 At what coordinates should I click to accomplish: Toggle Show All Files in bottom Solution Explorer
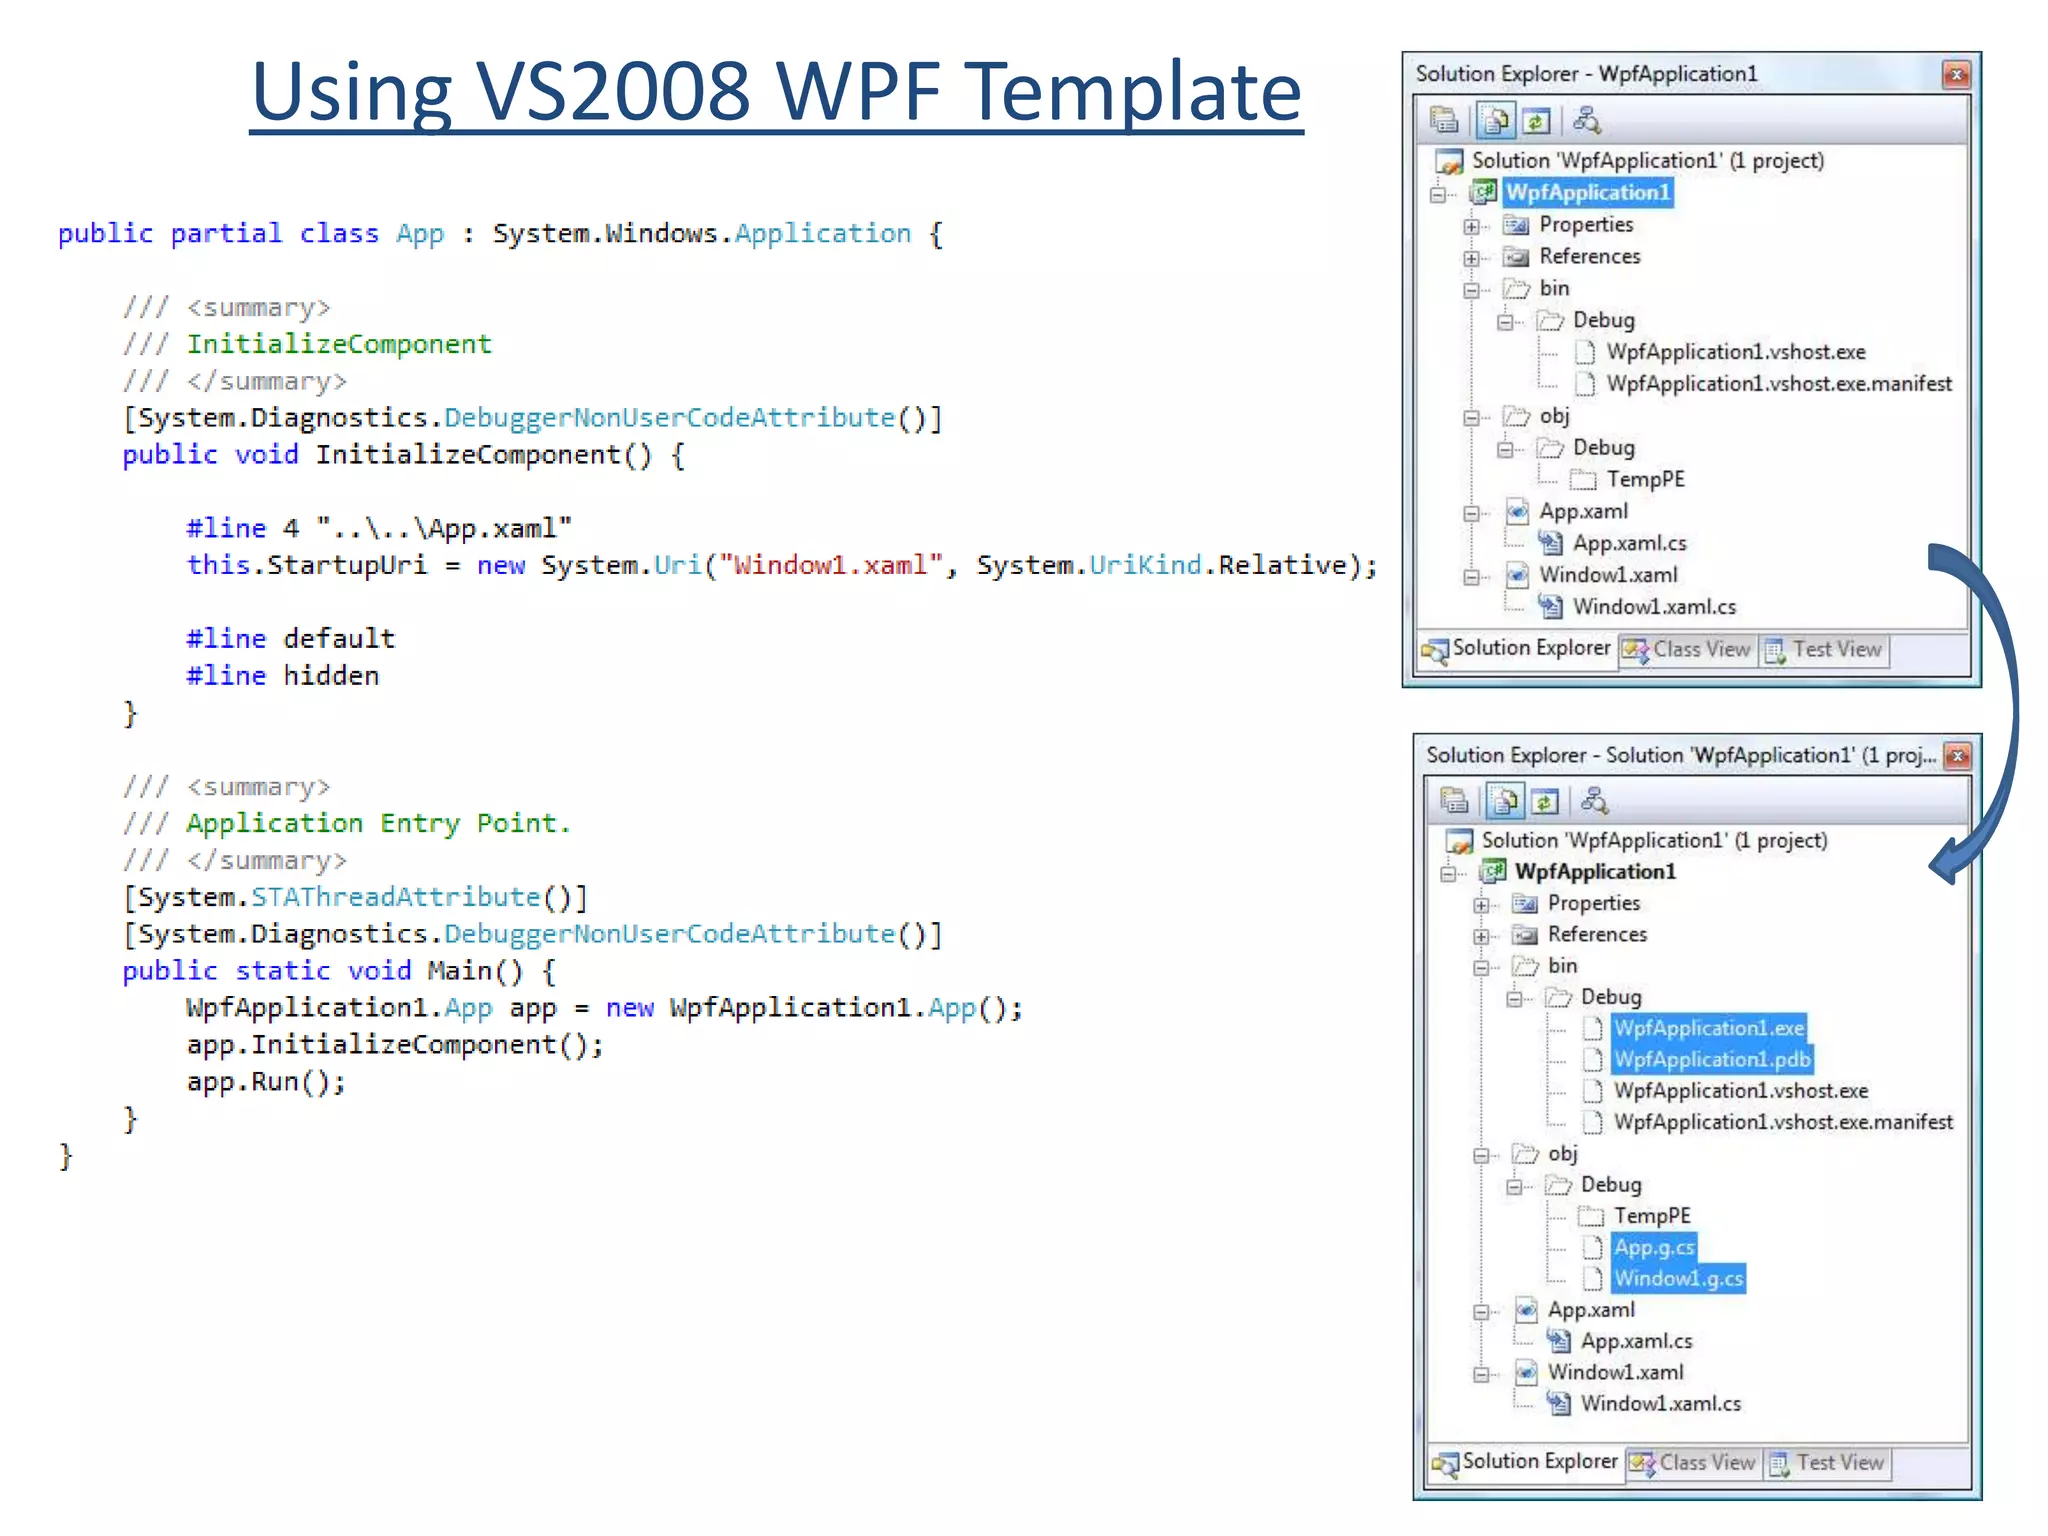point(1504,800)
